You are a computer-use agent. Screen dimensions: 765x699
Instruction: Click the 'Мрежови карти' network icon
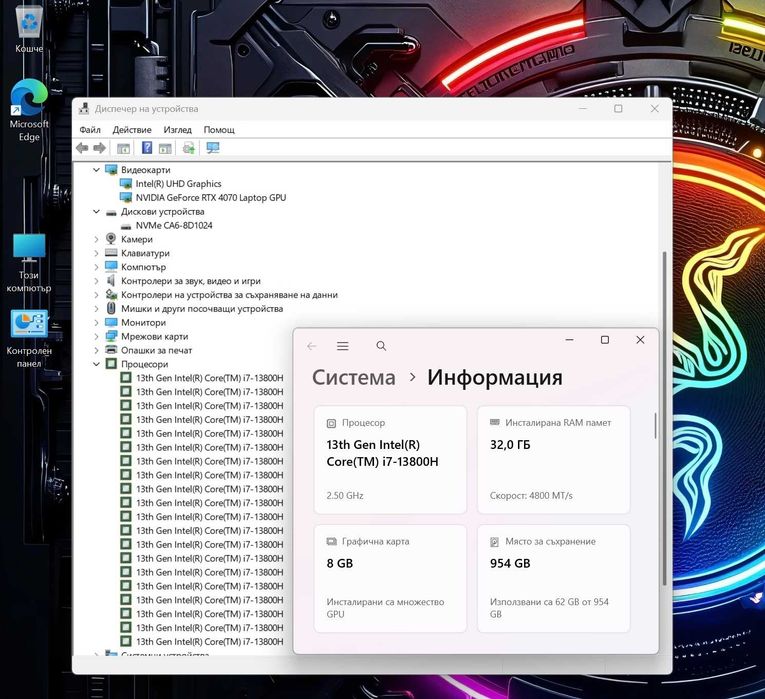tap(111, 336)
